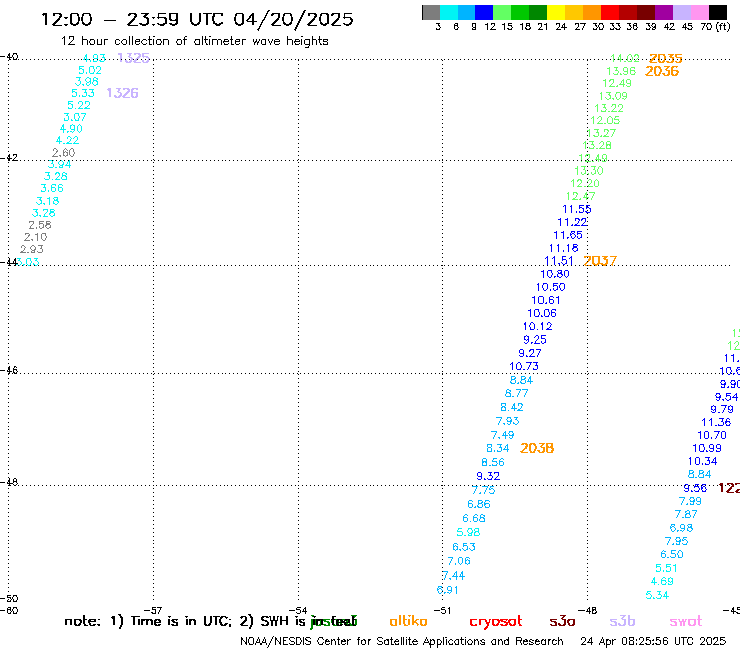The image size is (740, 650).
Task: Click the gray wave height value 2.93
Action: pyautogui.click(x=32, y=250)
